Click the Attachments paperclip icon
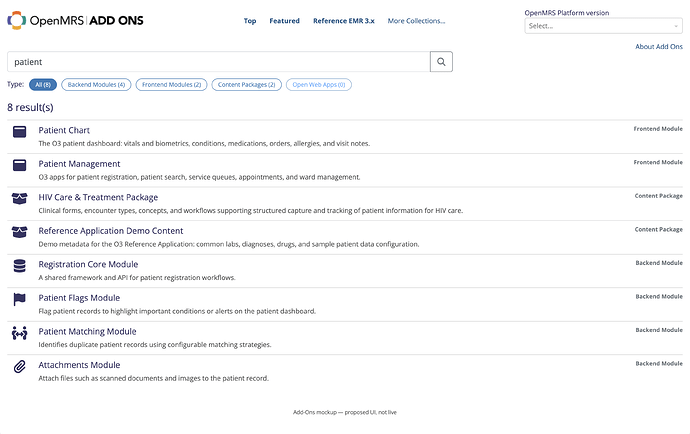Screen dimensions: 690x434 pyautogui.click(x=19, y=366)
